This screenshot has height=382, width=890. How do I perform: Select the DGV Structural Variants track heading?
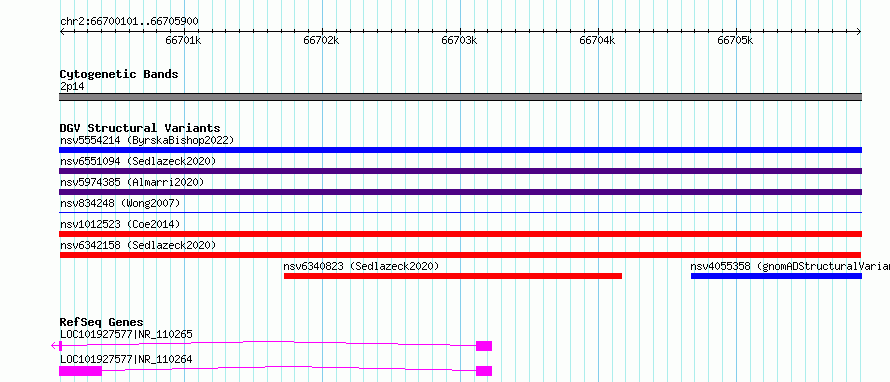(140, 128)
